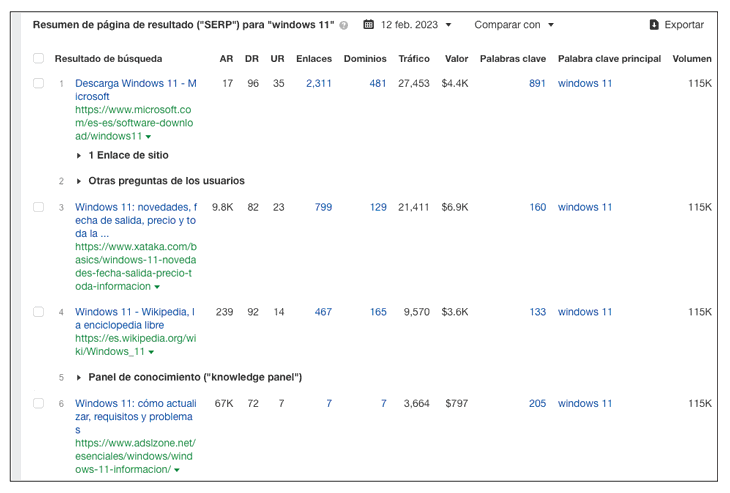Tick checkbox for the Wikipedia result

tap(39, 313)
